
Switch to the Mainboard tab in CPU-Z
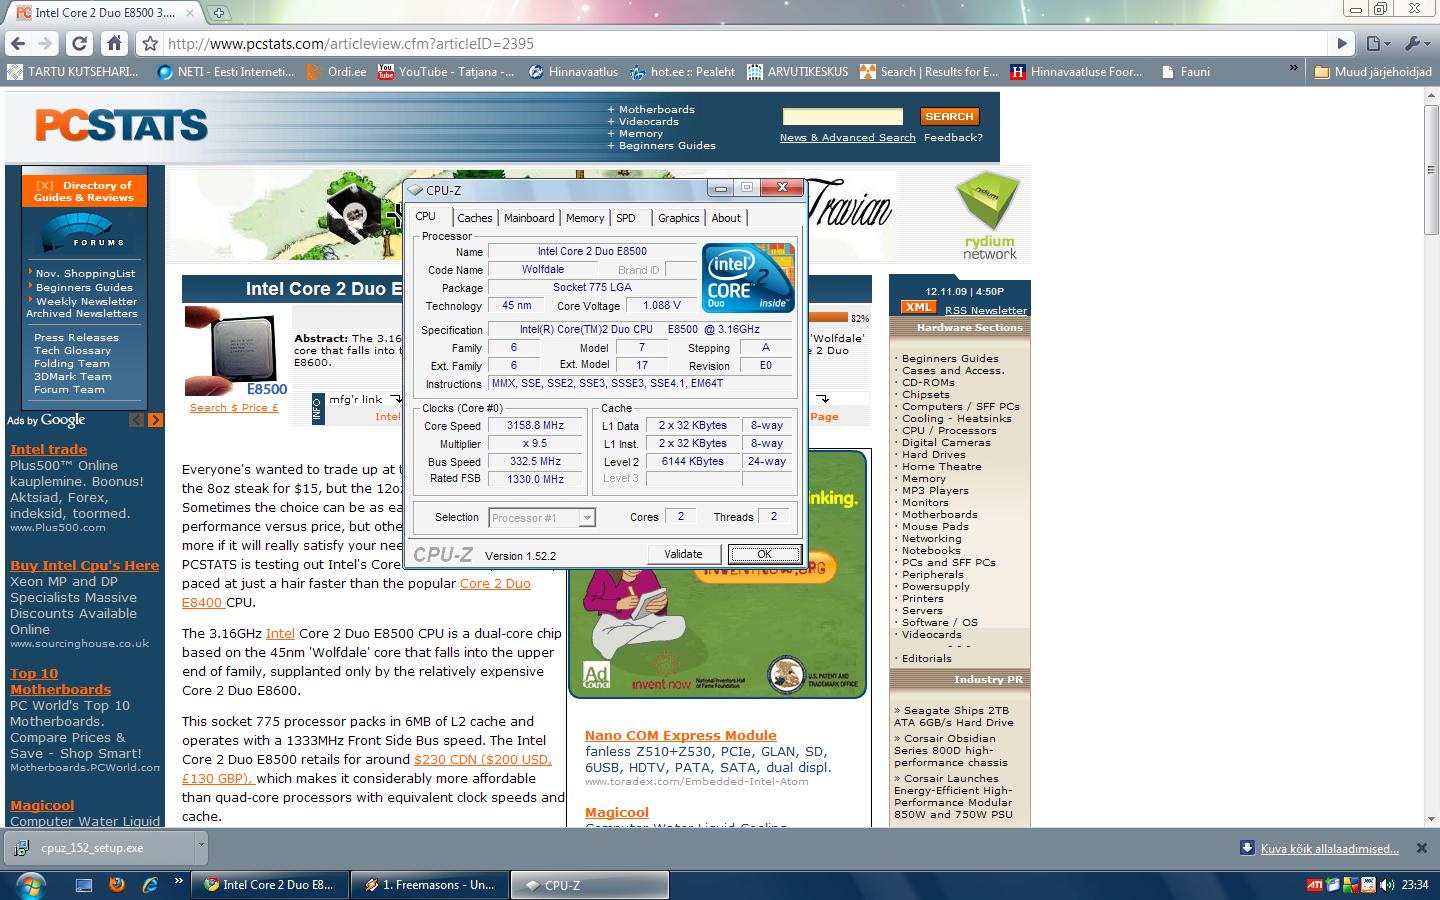pyautogui.click(x=529, y=218)
